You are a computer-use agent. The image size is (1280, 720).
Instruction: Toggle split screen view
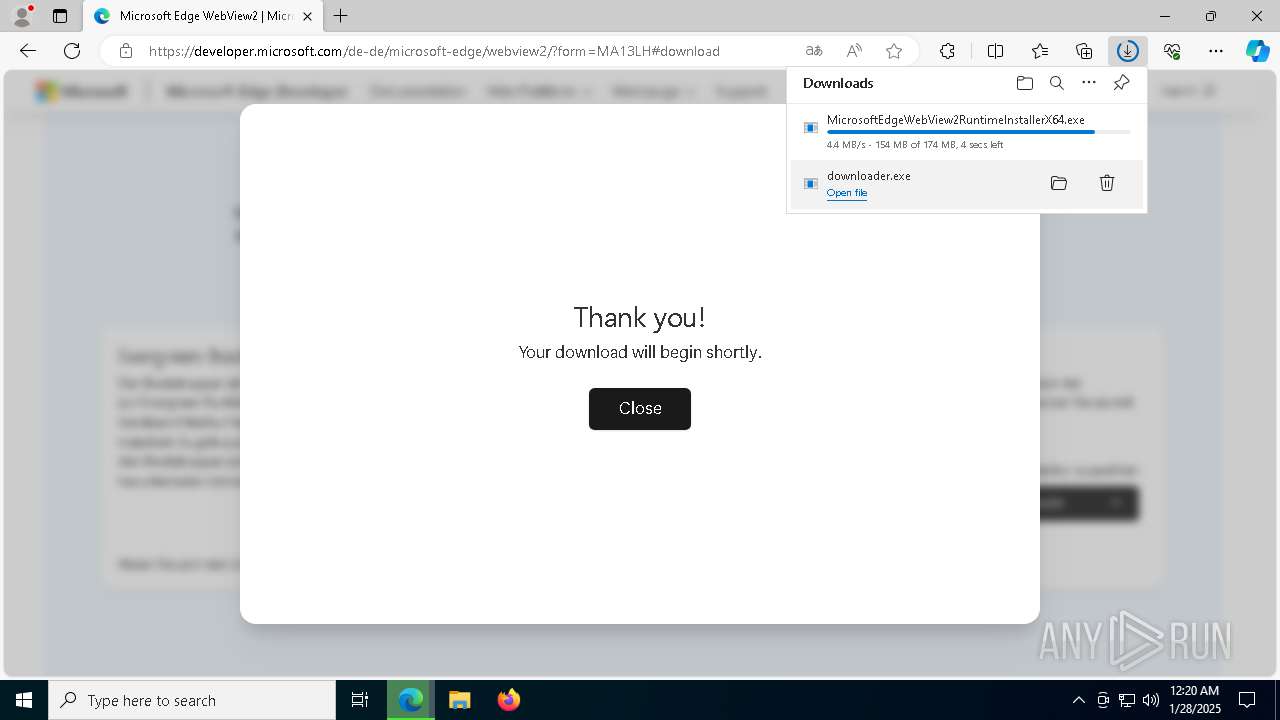(996, 51)
